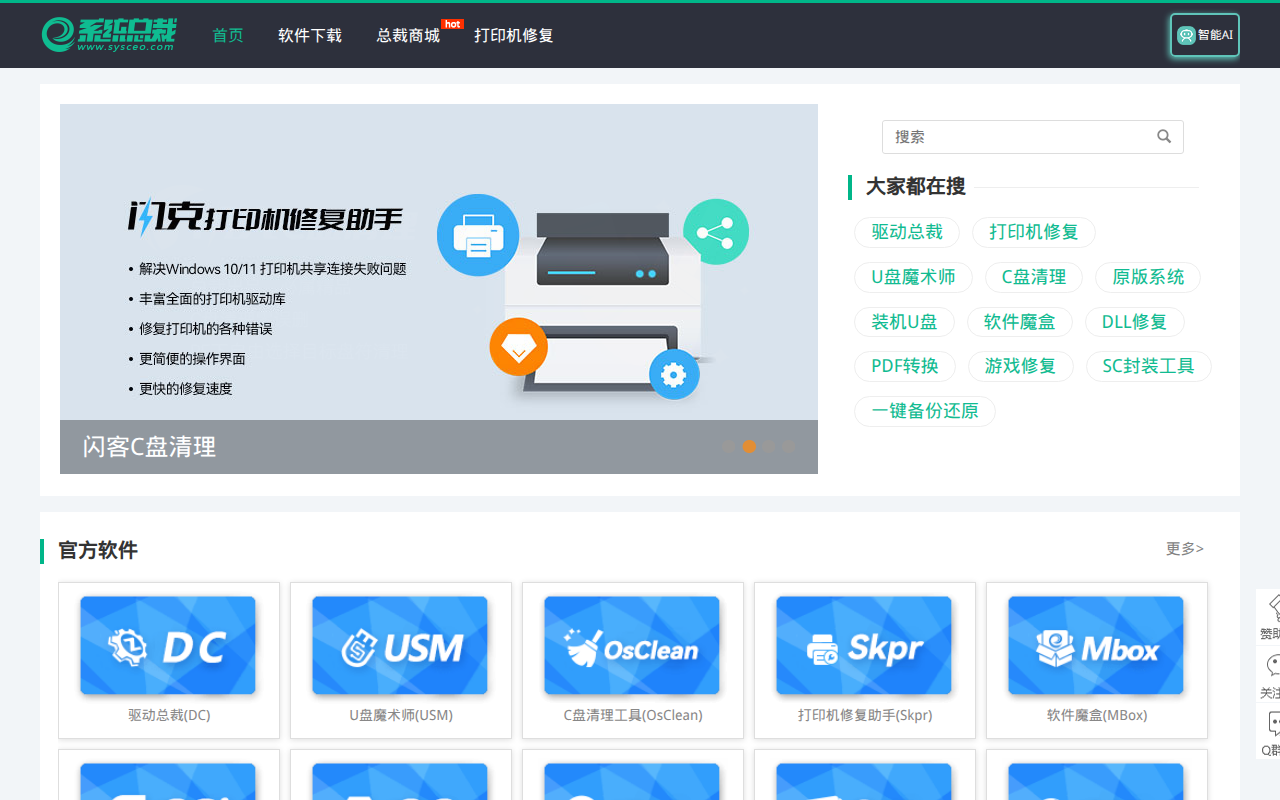1280x800 pixels.
Task: Select U盘魔术师 search tag
Action: pyautogui.click(x=913, y=277)
